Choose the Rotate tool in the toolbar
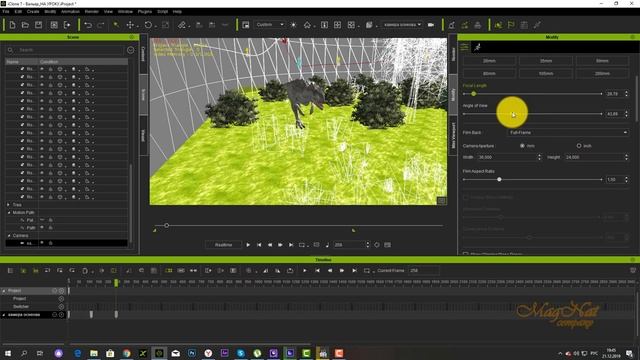This screenshot has width=640, height=360. (148, 25)
